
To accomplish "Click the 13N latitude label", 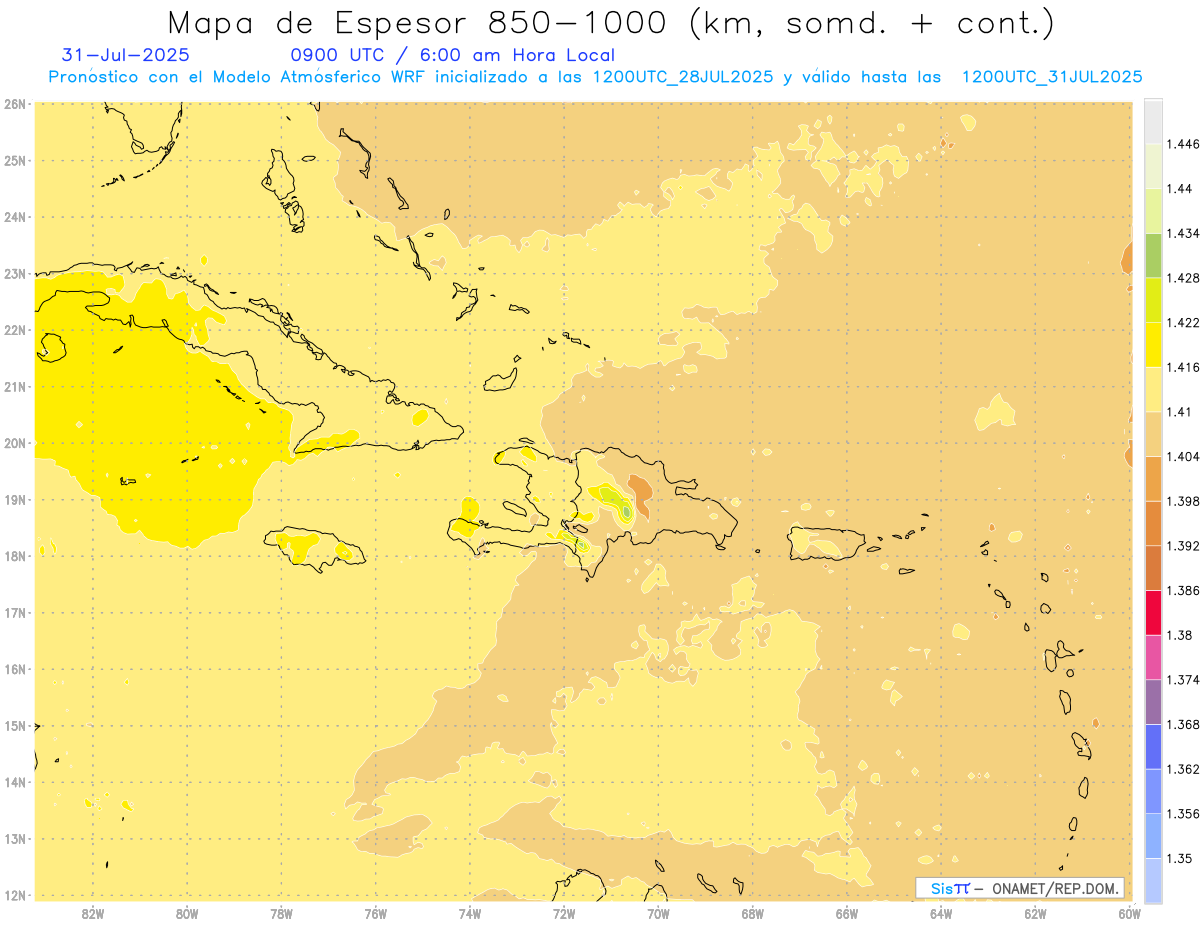I will click(x=14, y=838).
